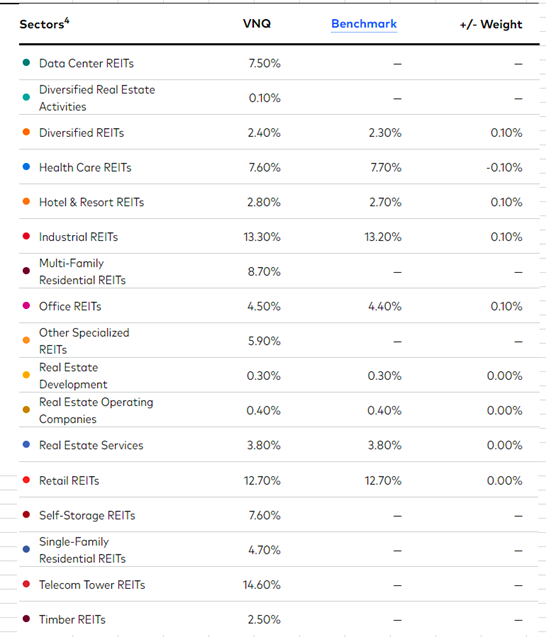Click Health Care REITs -0.10% weight value

coord(504,167)
